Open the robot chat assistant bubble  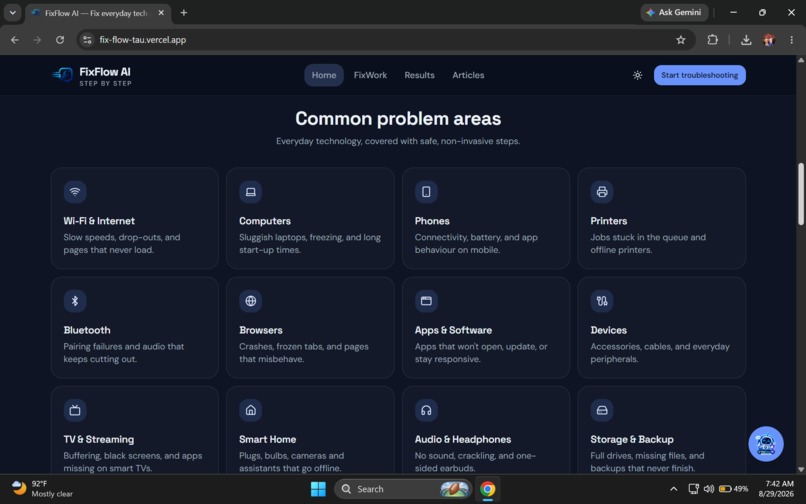pos(766,444)
